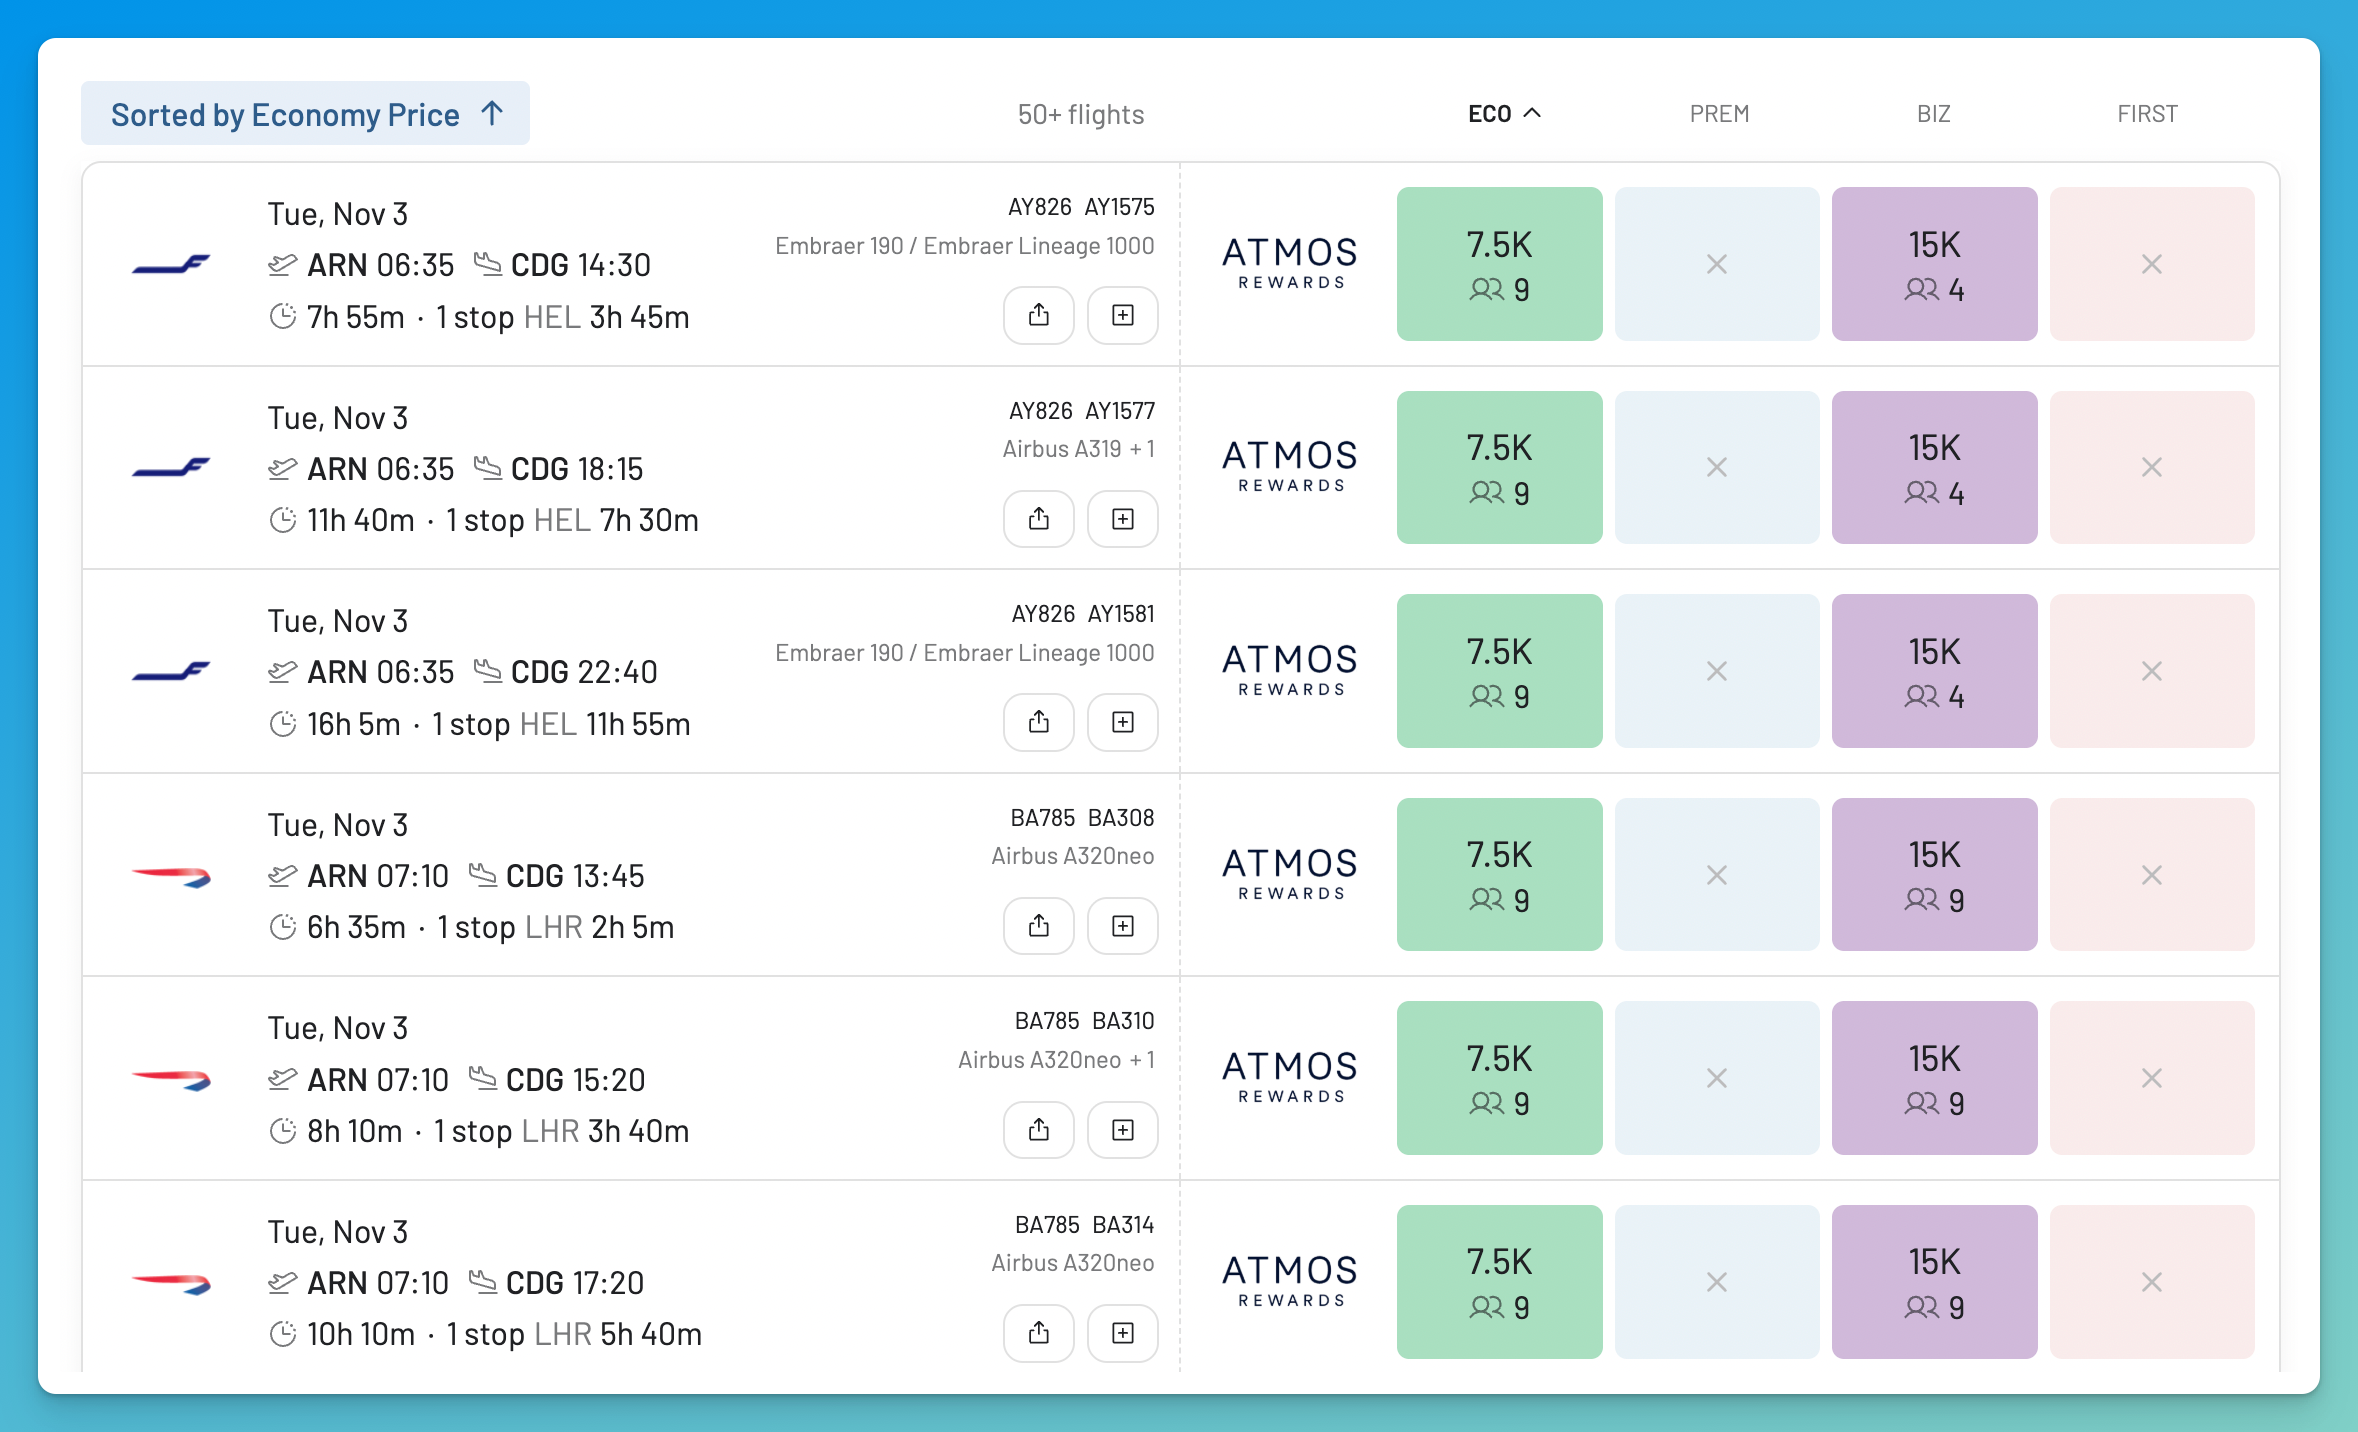Click the Atmos Rewards logo on the AY1575 row
The height and width of the screenshot is (1432, 2358).
1290,263
